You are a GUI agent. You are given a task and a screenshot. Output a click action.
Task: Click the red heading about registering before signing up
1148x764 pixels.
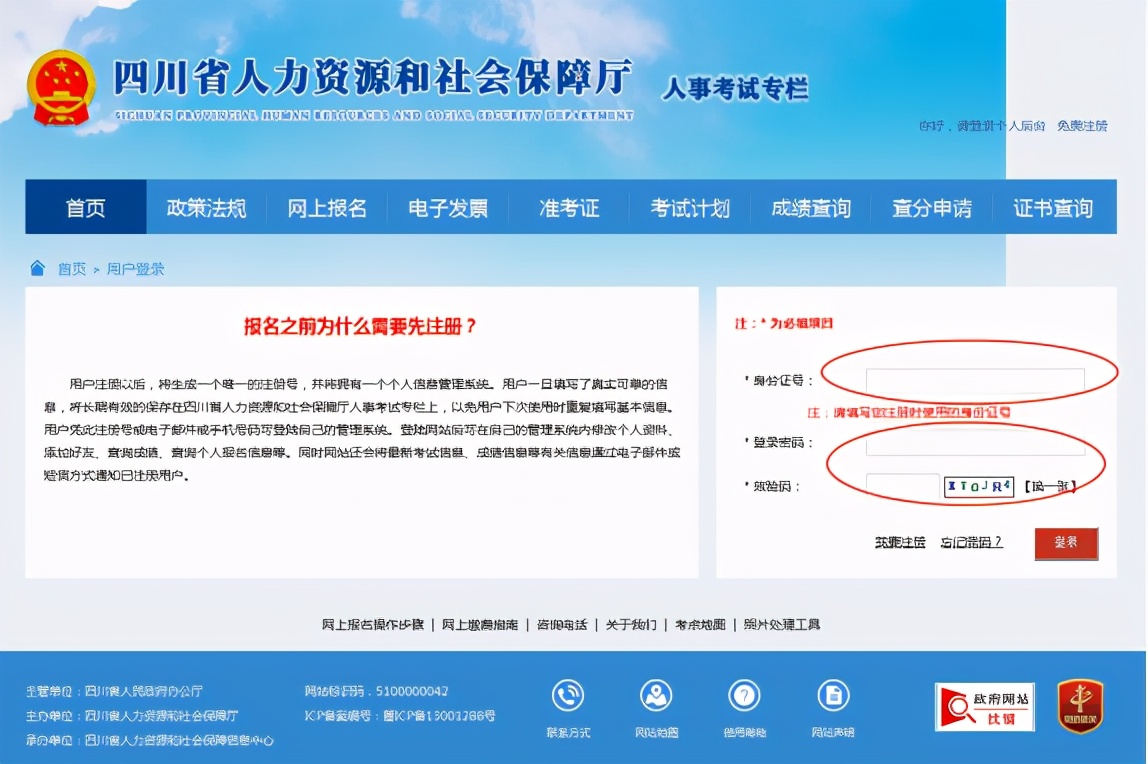(360, 326)
